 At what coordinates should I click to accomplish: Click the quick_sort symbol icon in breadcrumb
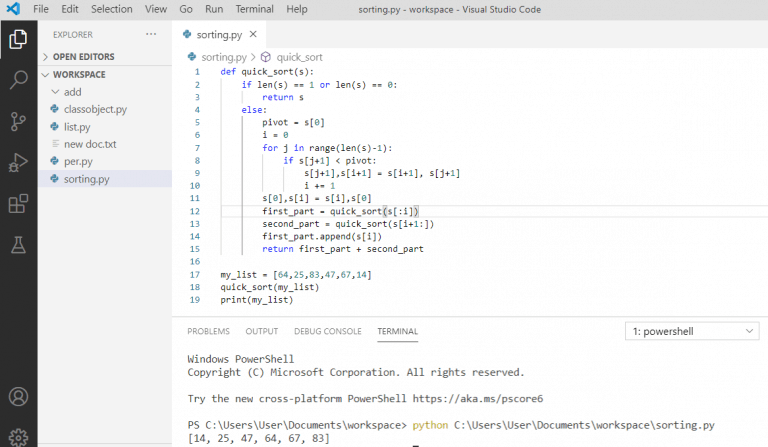[265, 57]
